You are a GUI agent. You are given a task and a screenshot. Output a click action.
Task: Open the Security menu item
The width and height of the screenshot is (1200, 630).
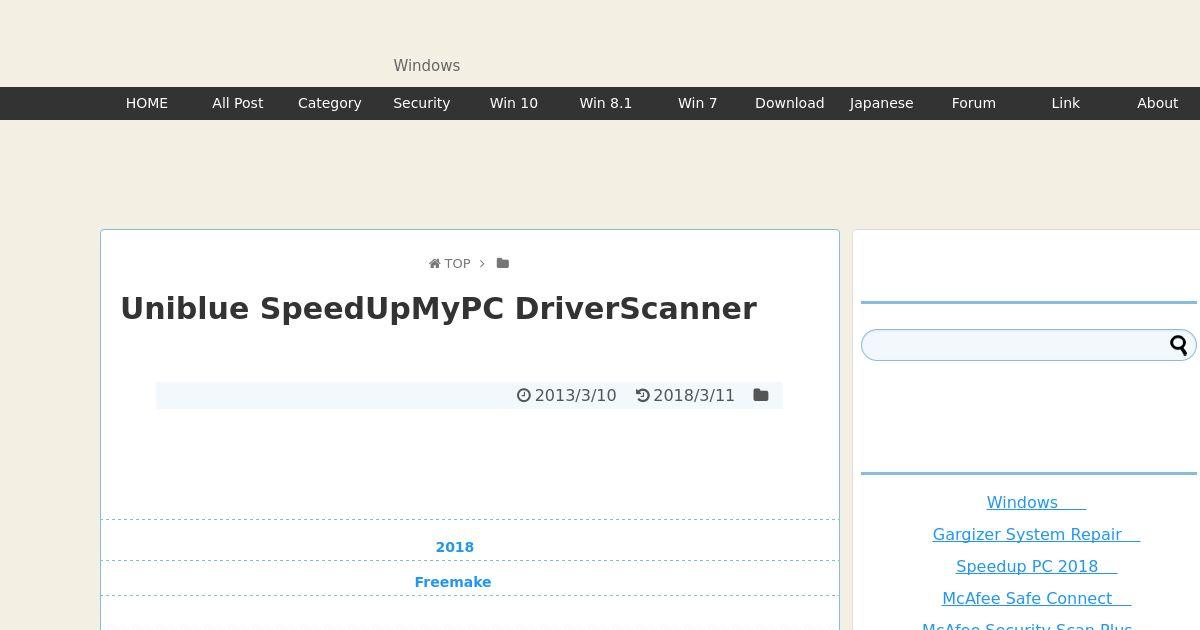pos(422,103)
